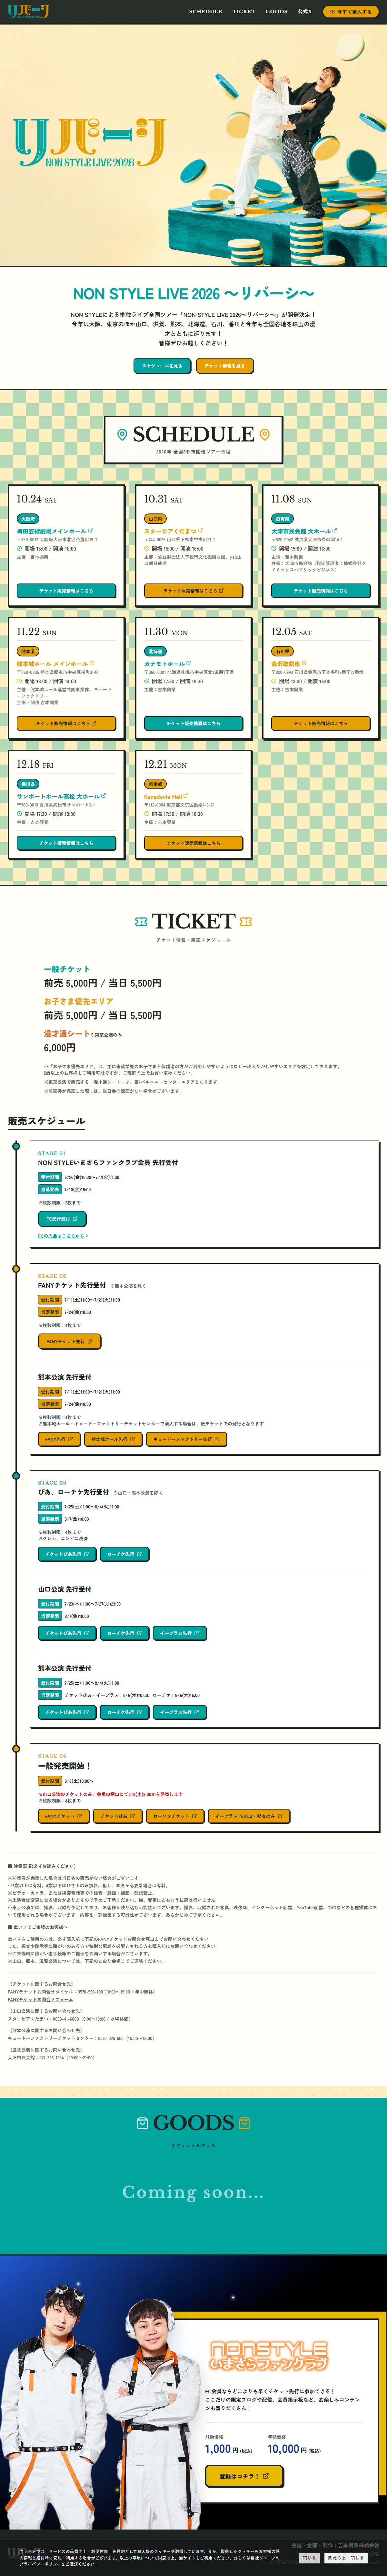Click the ローソンチケット button in Stage 04
The width and height of the screenshot is (387, 2576).
(175, 1816)
